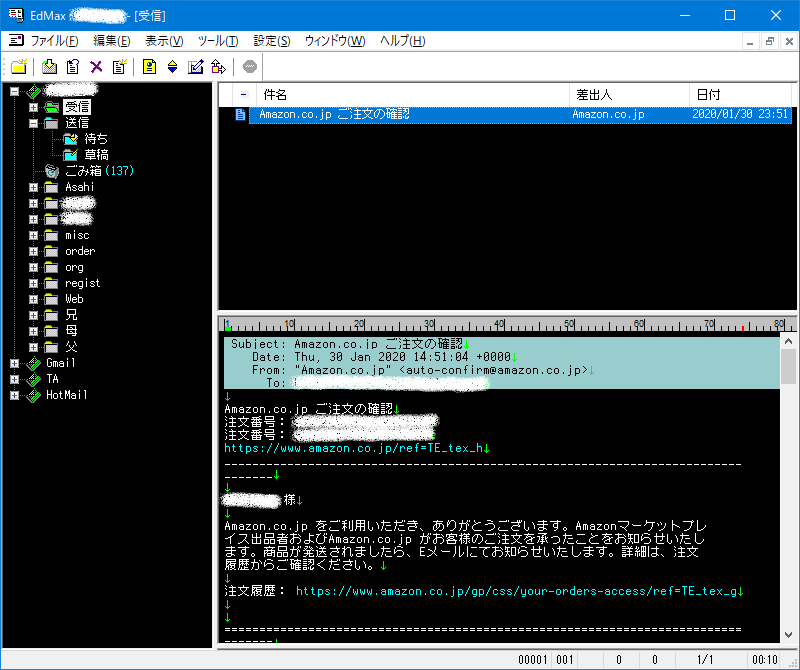
Task: Expand the Web folder
Action: [x=33, y=300]
